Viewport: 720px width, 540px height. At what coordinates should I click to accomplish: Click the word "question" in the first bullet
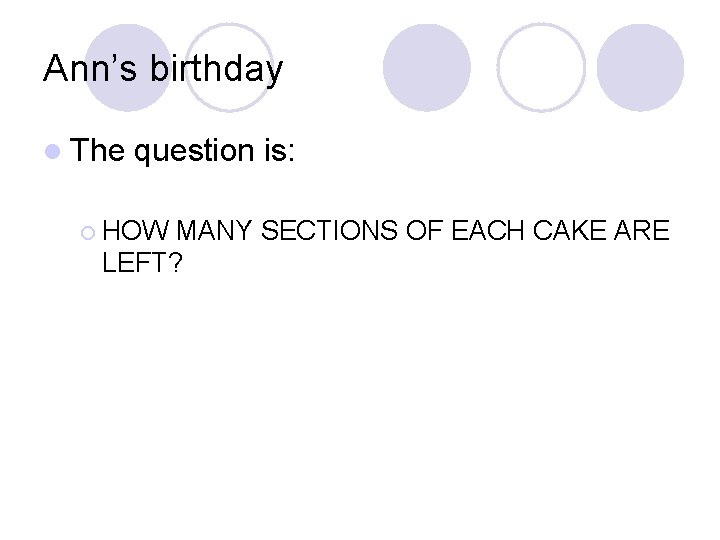(x=194, y=152)
